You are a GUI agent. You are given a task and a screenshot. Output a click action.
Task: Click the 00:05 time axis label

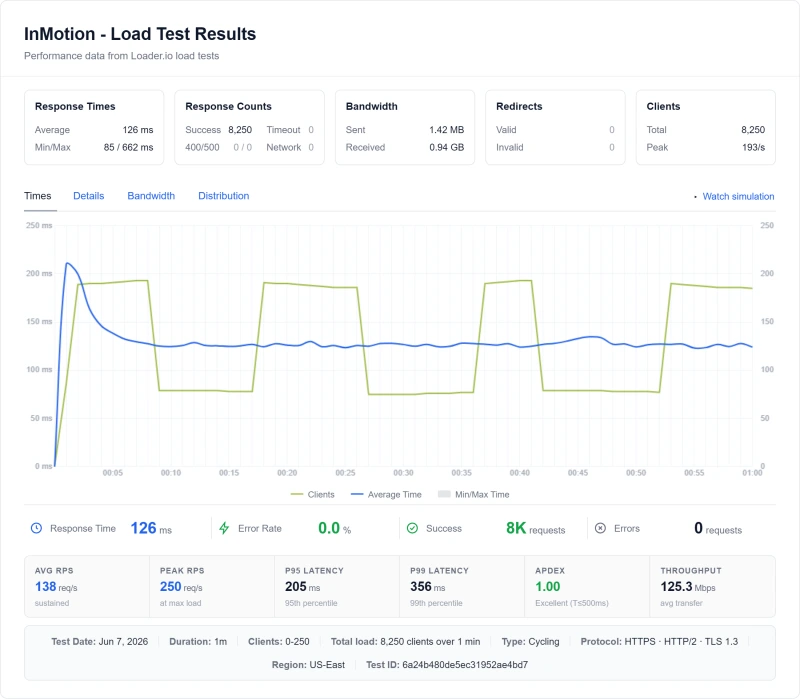113,473
